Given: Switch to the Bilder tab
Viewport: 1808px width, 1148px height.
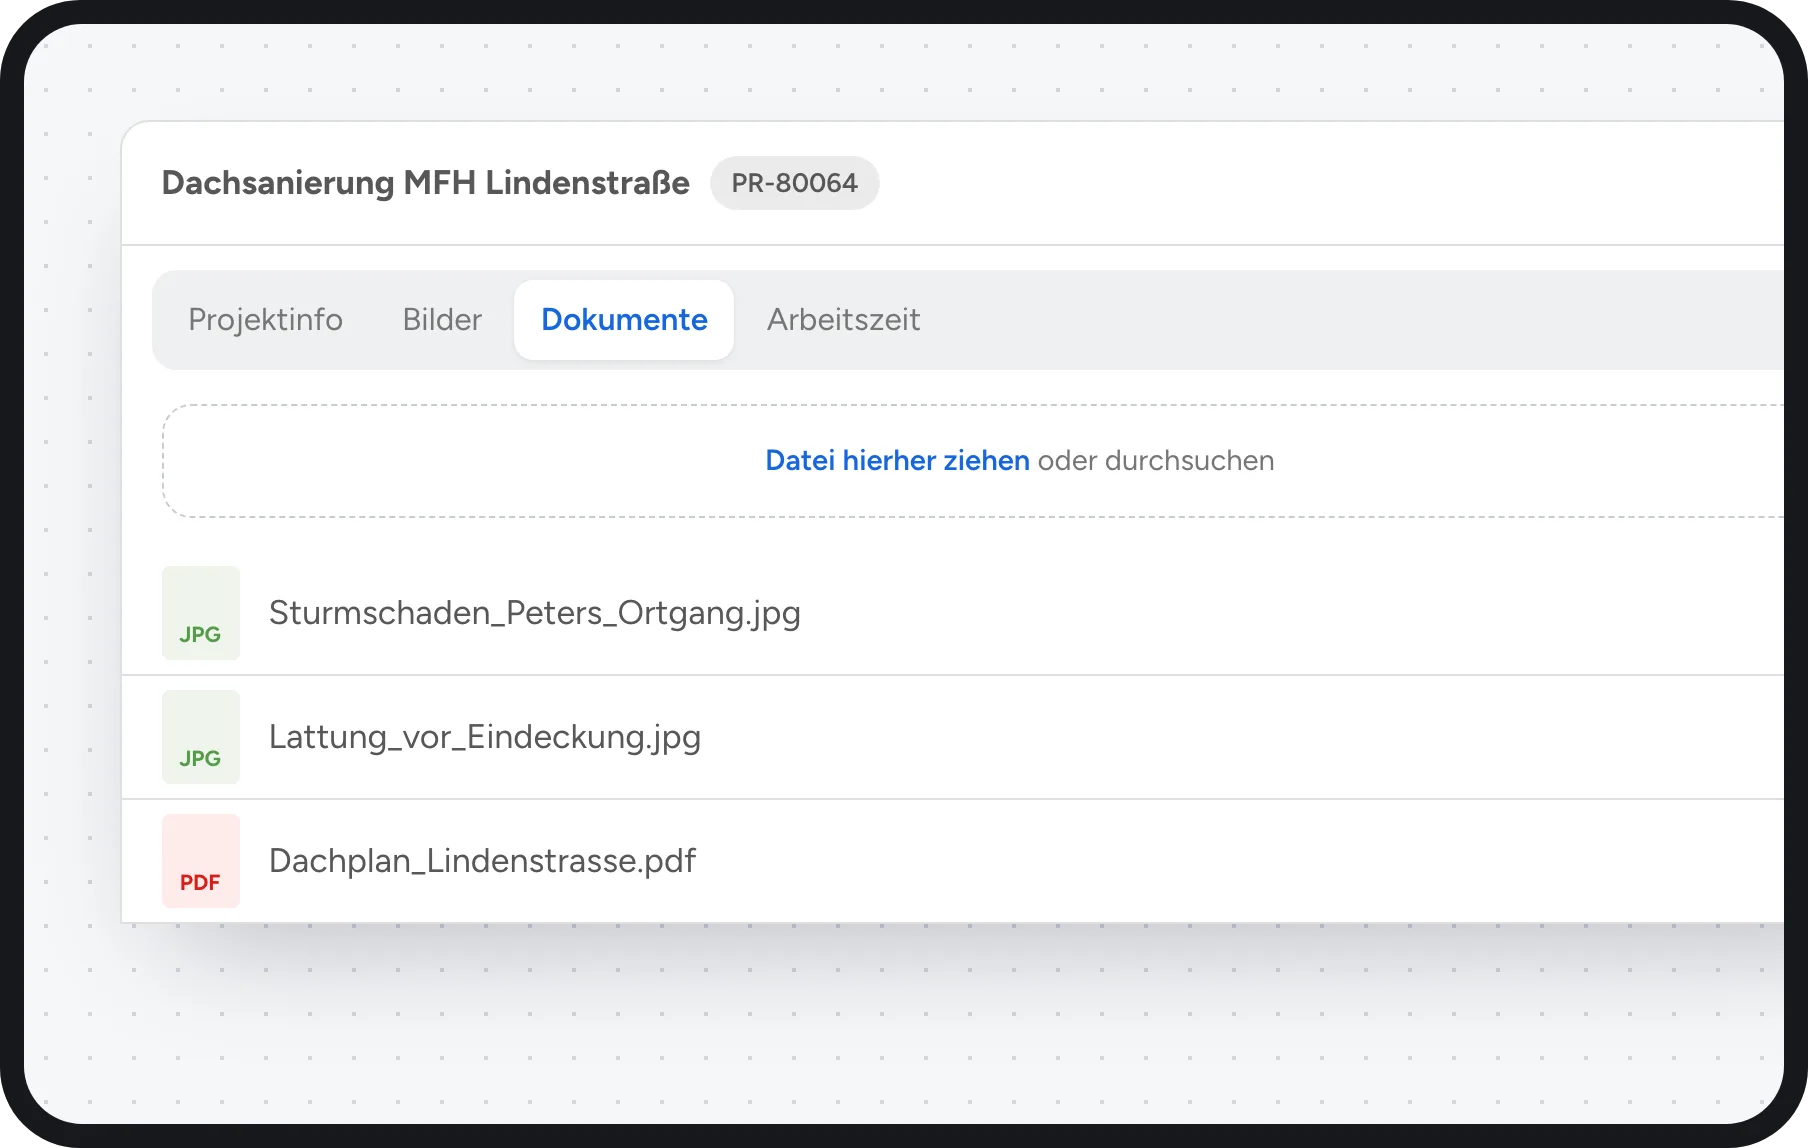Looking at the screenshot, I should 442,320.
